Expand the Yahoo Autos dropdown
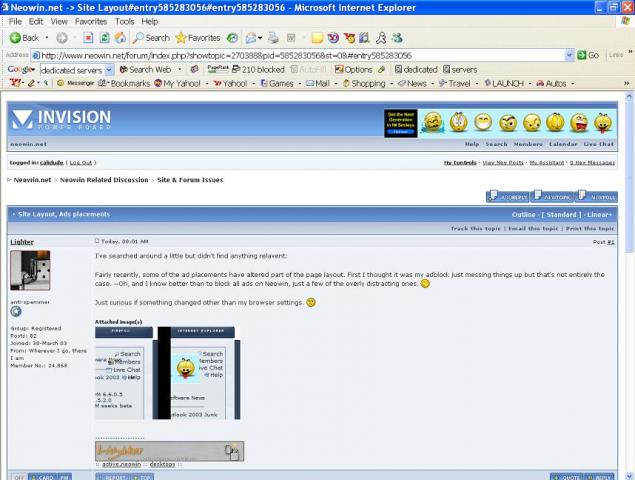The width and height of the screenshot is (635, 480). click(x=572, y=83)
